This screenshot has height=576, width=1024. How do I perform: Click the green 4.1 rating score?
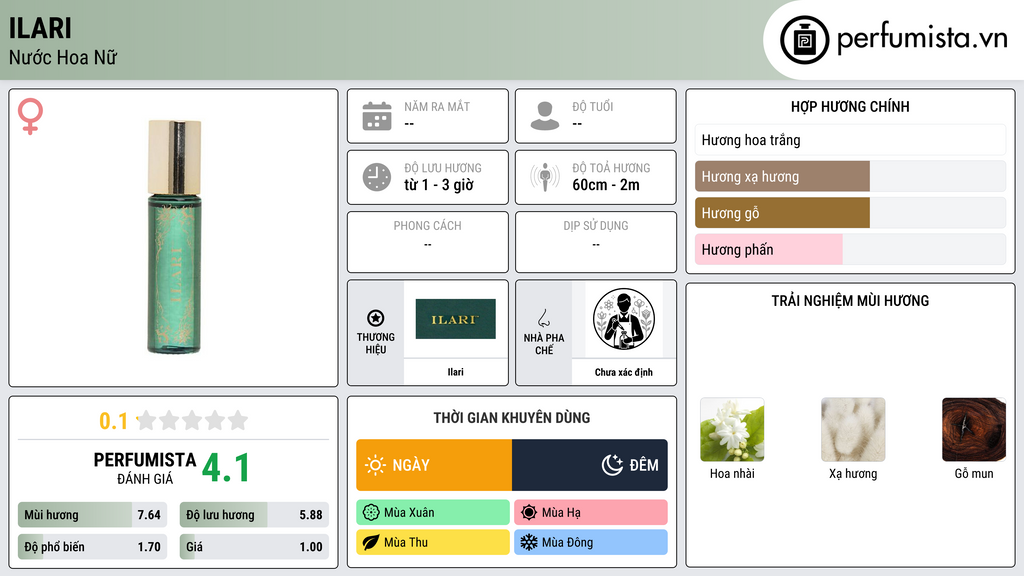click(x=226, y=468)
